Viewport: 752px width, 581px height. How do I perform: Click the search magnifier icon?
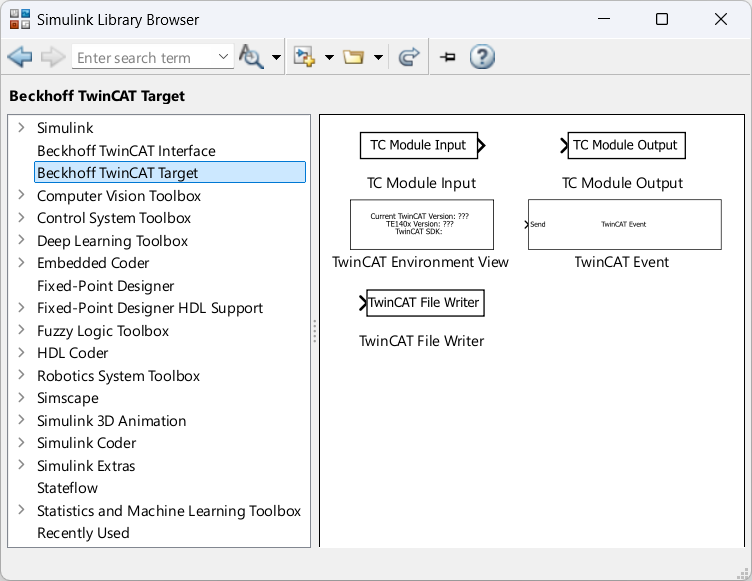(x=251, y=57)
